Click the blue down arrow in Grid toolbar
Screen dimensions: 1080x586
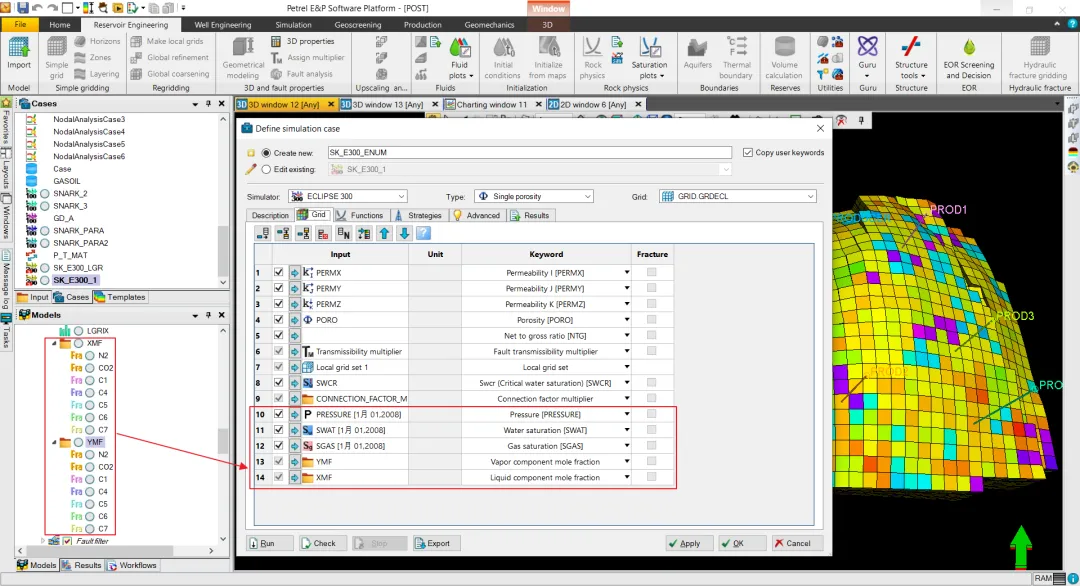404,233
